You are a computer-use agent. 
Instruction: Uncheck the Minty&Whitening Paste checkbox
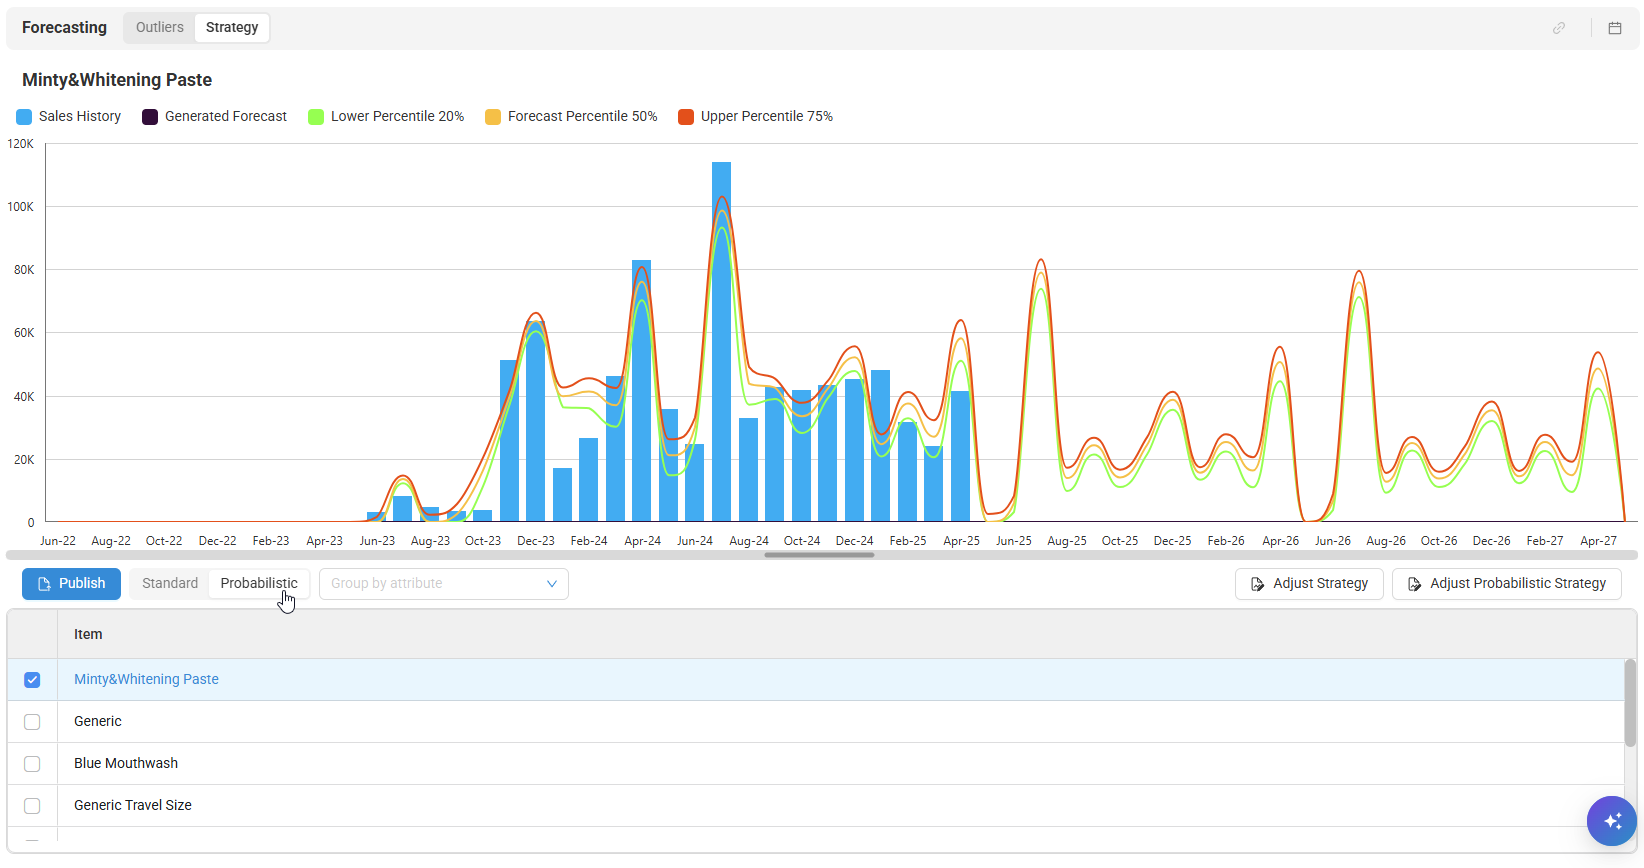(32, 680)
